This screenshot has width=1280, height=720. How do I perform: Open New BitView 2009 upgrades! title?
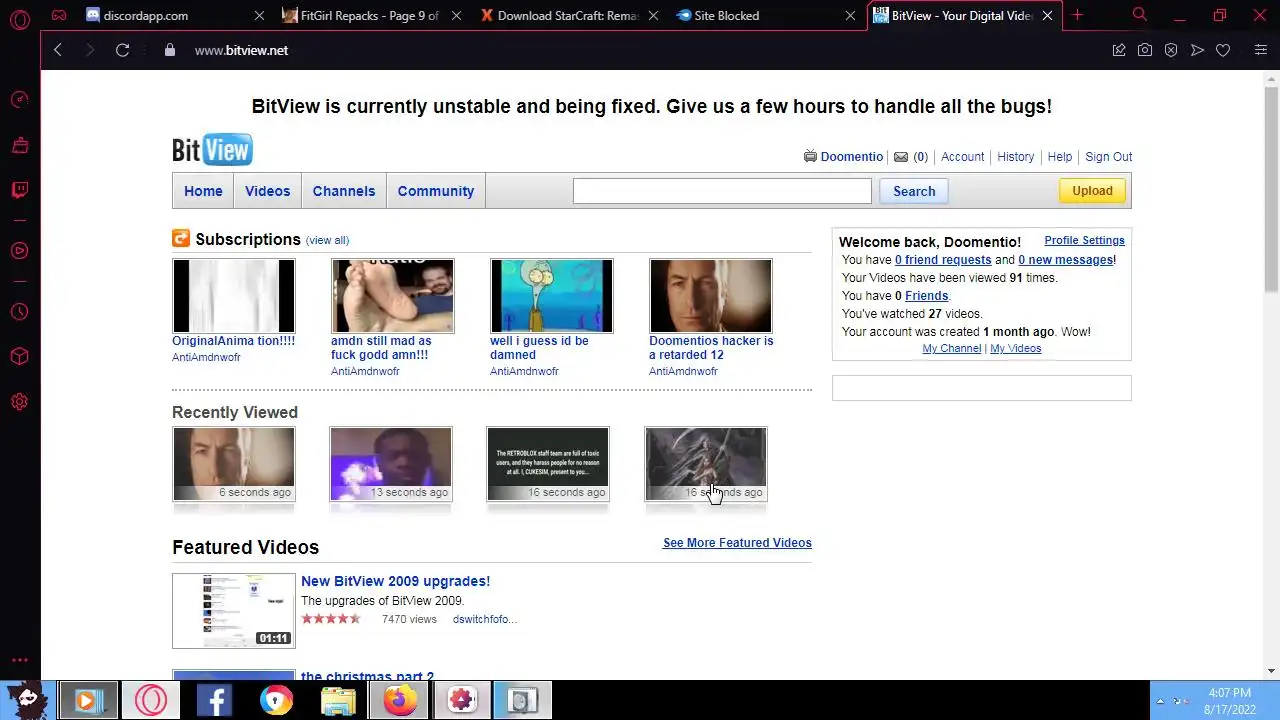tap(395, 581)
